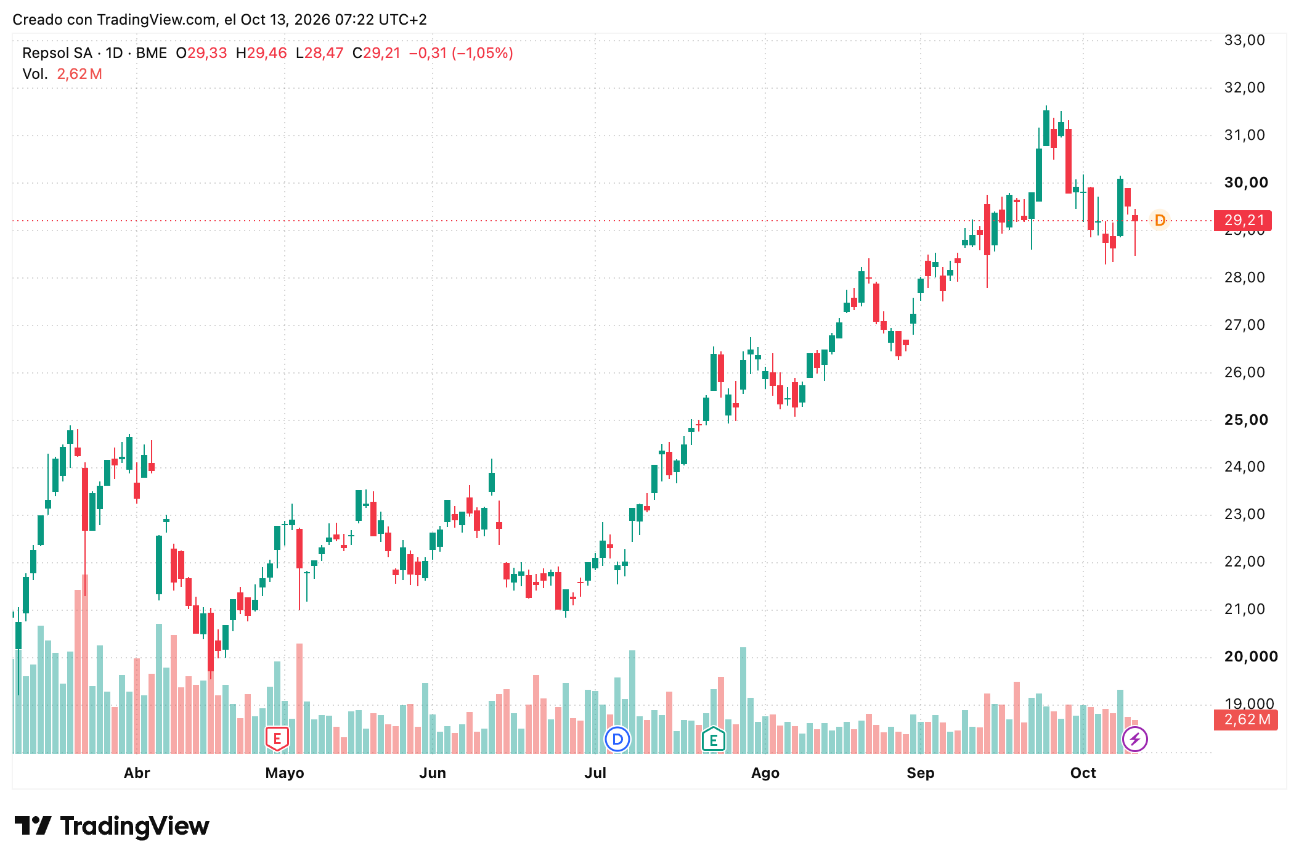Image resolution: width=1299 pixels, height=863 pixels.
Task: Click the close value C29,21
Action: (x=376, y=53)
